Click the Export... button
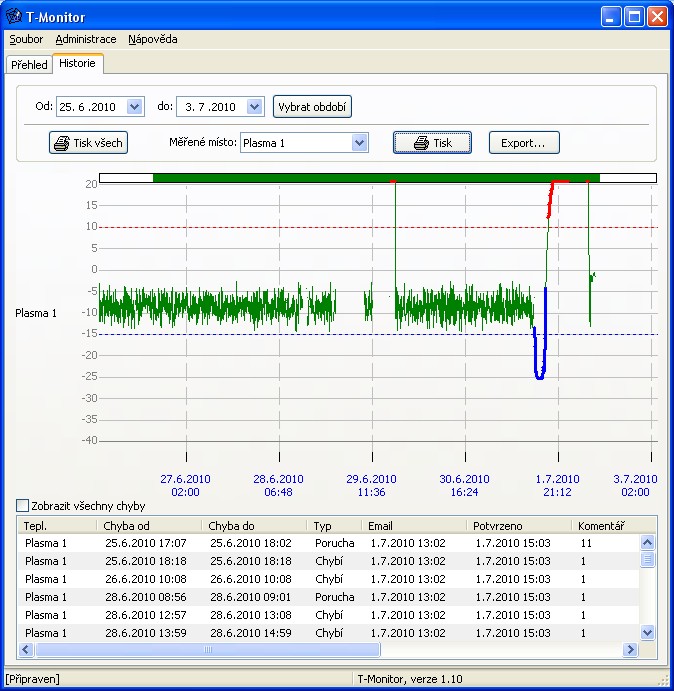This screenshot has width=674, height=691. [x=524, y=143]
